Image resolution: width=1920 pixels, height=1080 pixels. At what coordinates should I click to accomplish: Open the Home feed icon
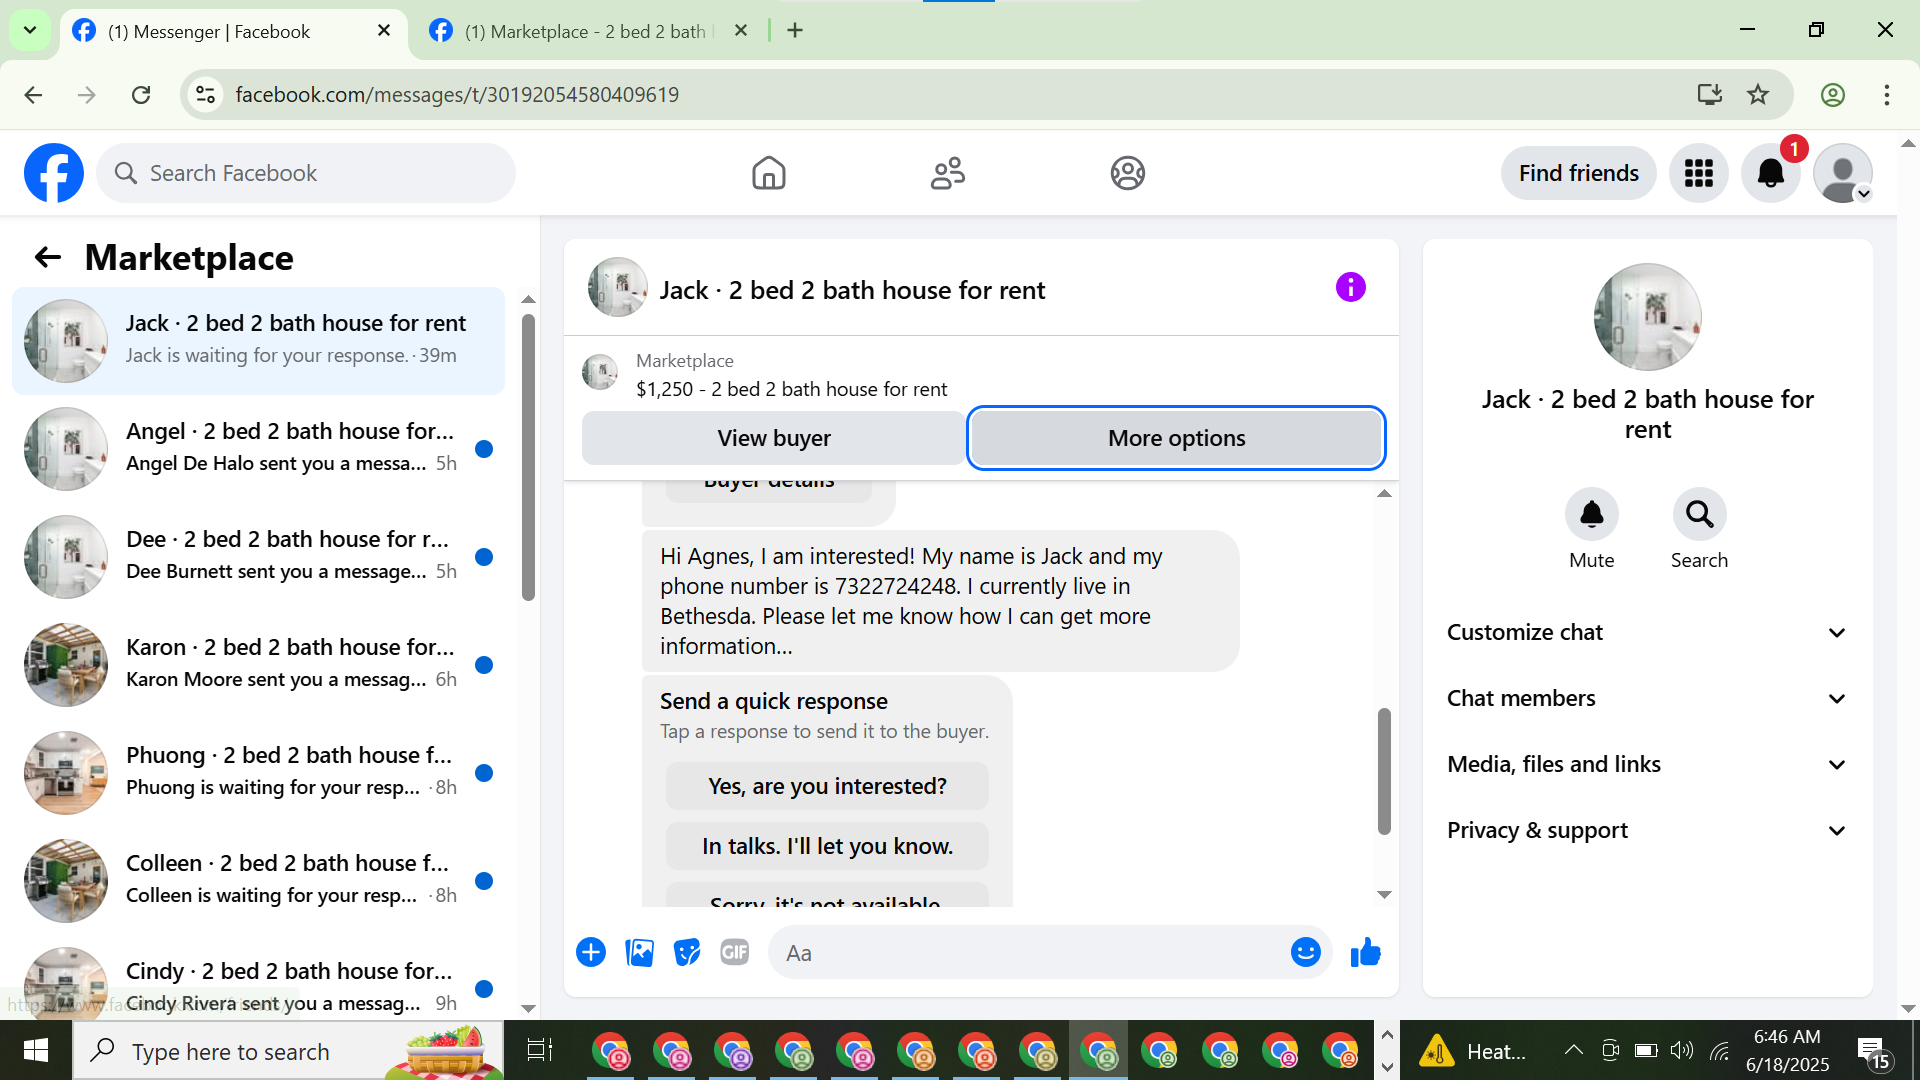point(768,173)
